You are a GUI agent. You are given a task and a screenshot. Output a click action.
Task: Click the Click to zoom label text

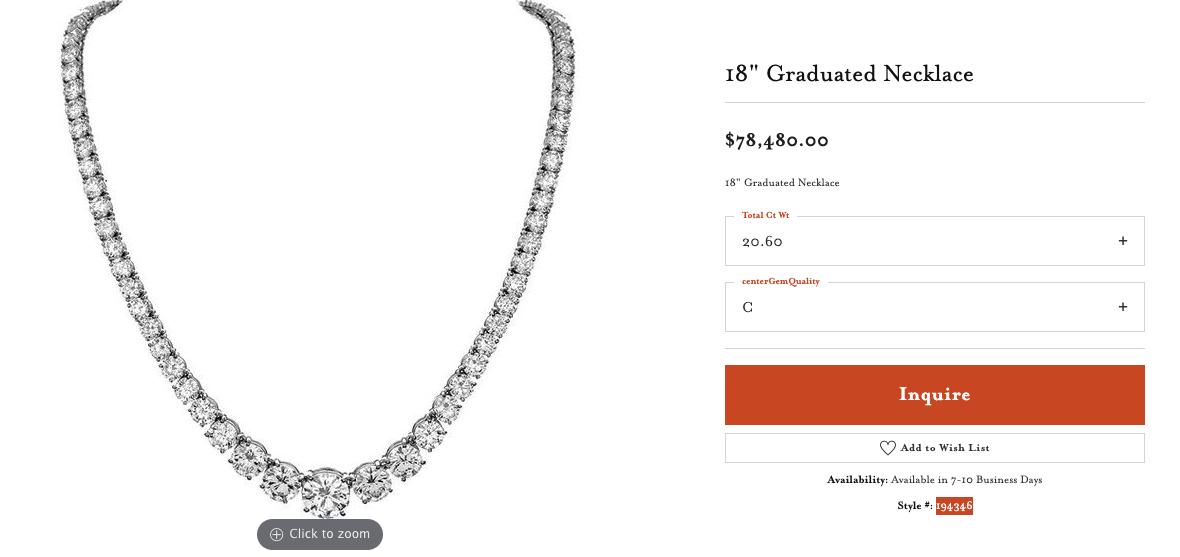pyautogui.click(x=330, y=534)
